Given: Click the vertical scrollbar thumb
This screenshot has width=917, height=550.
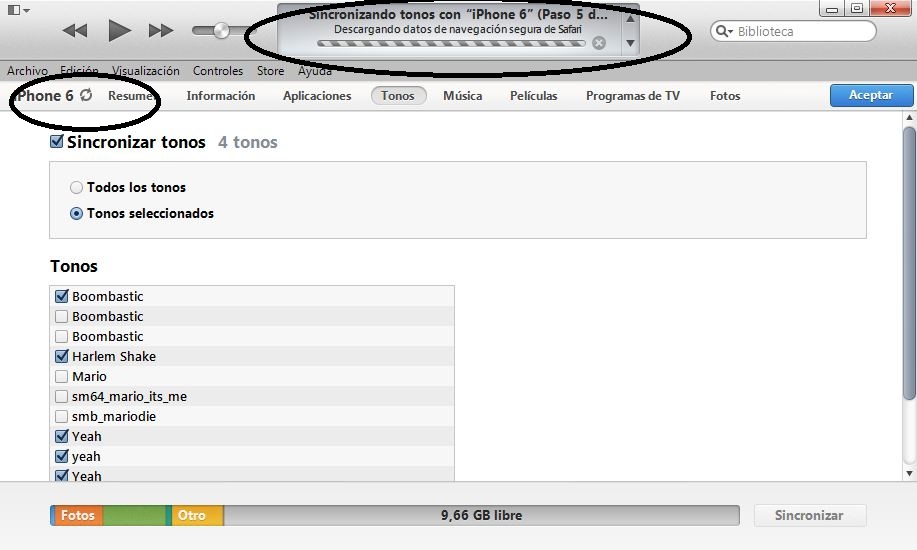Looking at the screenshot, I should click(x=909, y=263).
